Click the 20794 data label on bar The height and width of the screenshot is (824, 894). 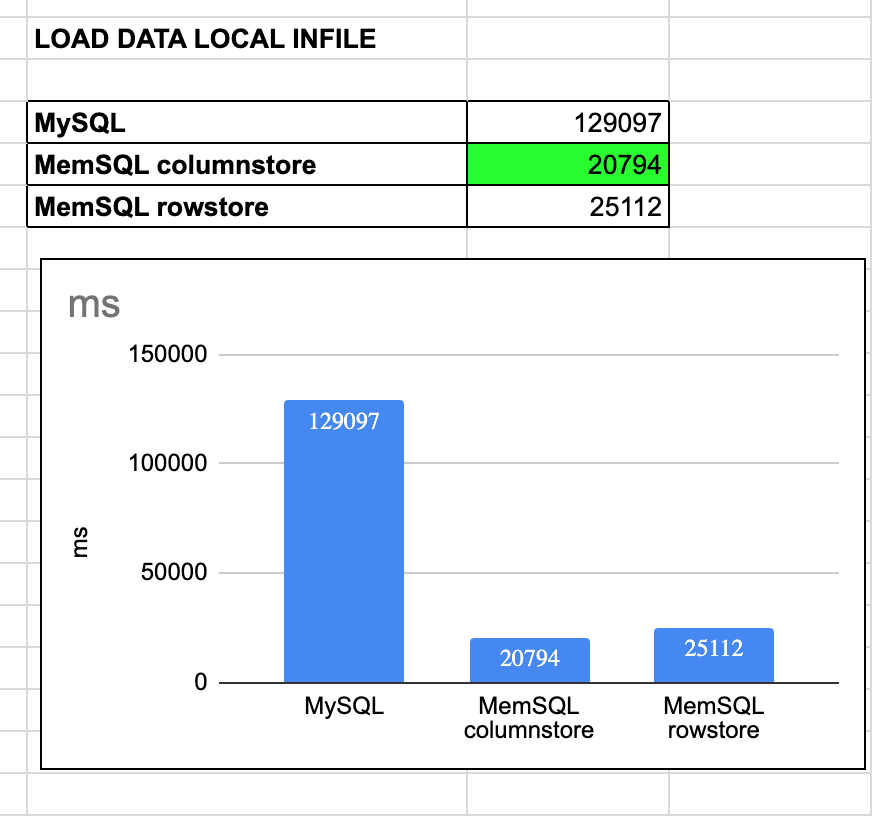[530, 659]
